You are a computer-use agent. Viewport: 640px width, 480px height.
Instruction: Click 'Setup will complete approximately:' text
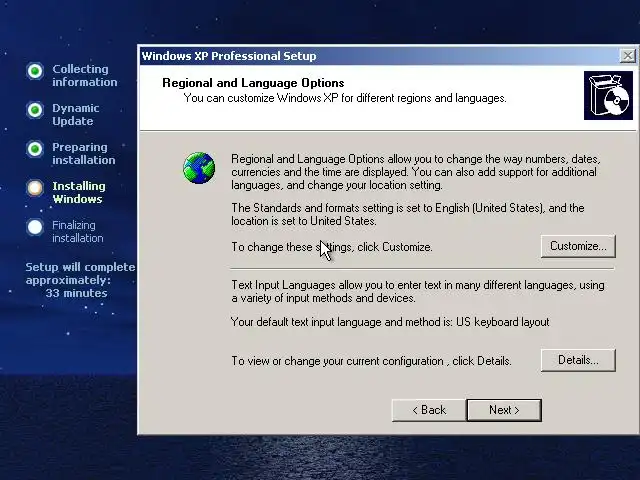click(80, 273)
